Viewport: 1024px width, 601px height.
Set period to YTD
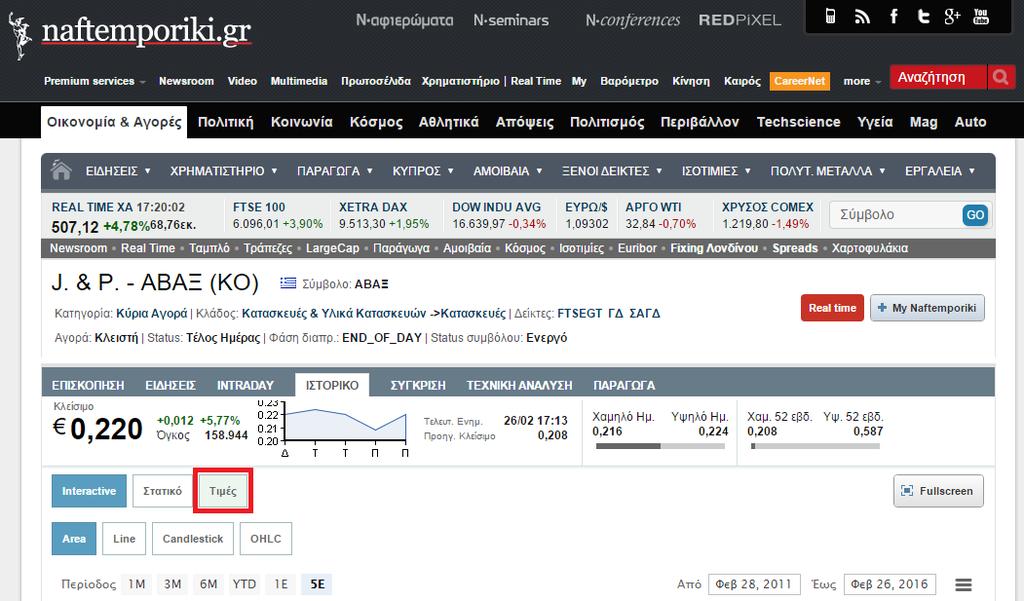pyautogui.click(x=244, y=584)
